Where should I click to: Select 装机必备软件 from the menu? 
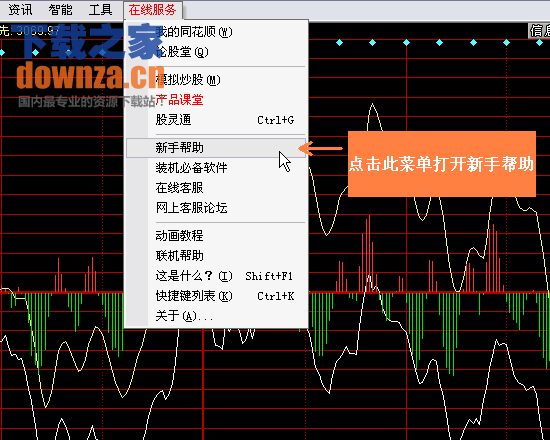[x=216, y=168]
